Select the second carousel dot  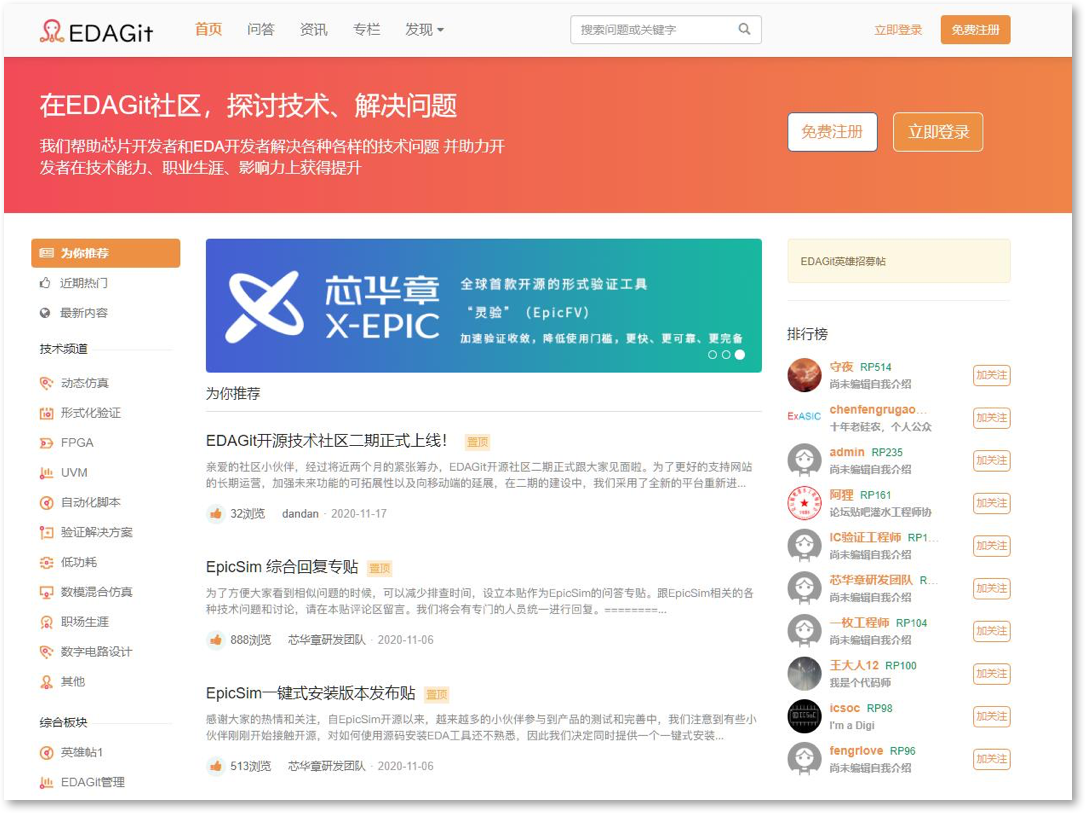726,354
